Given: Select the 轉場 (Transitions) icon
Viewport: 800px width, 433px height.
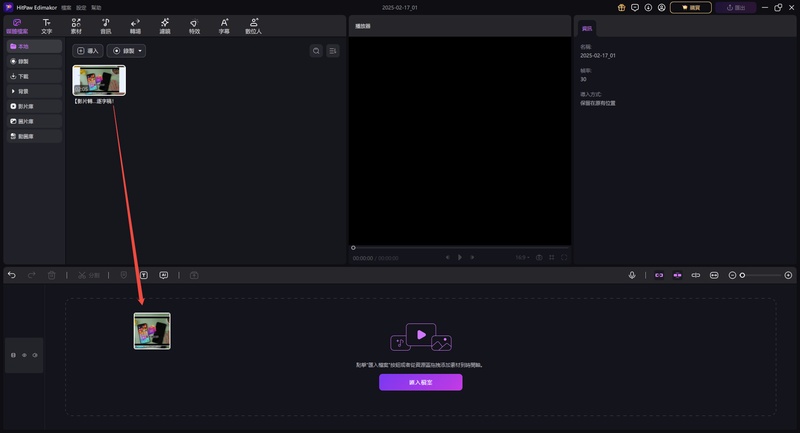Looking at the screenshot, I should coord(135,25).
